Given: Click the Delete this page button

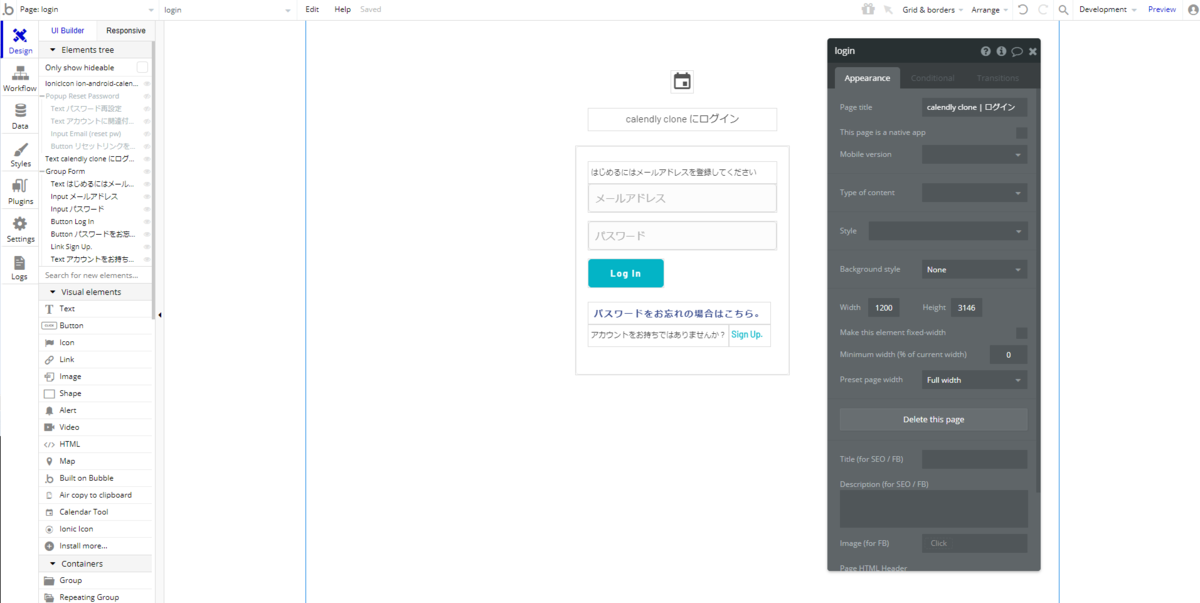Looking at the screenshot, I should coord(933,419).
